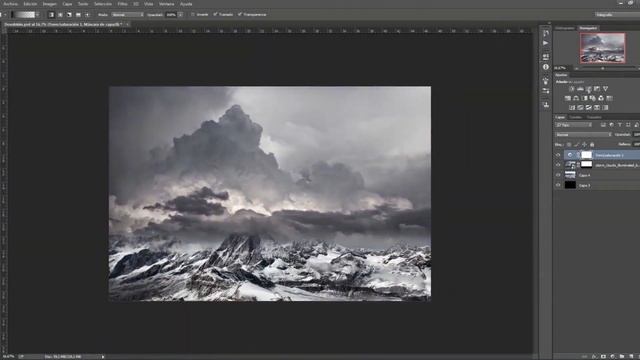Click the Navigator zoom out icon

coord(576,68)
